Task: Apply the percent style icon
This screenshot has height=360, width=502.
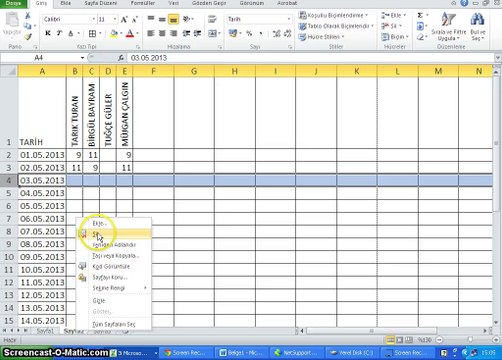Action: 249,33
